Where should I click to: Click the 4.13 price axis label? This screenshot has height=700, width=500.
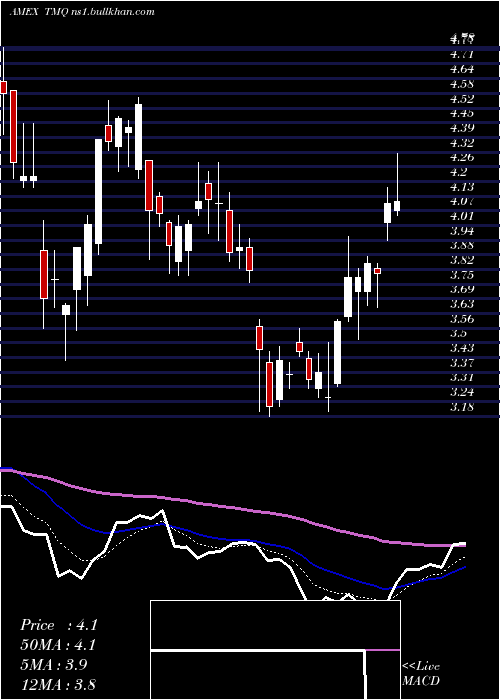click(462, 187)
